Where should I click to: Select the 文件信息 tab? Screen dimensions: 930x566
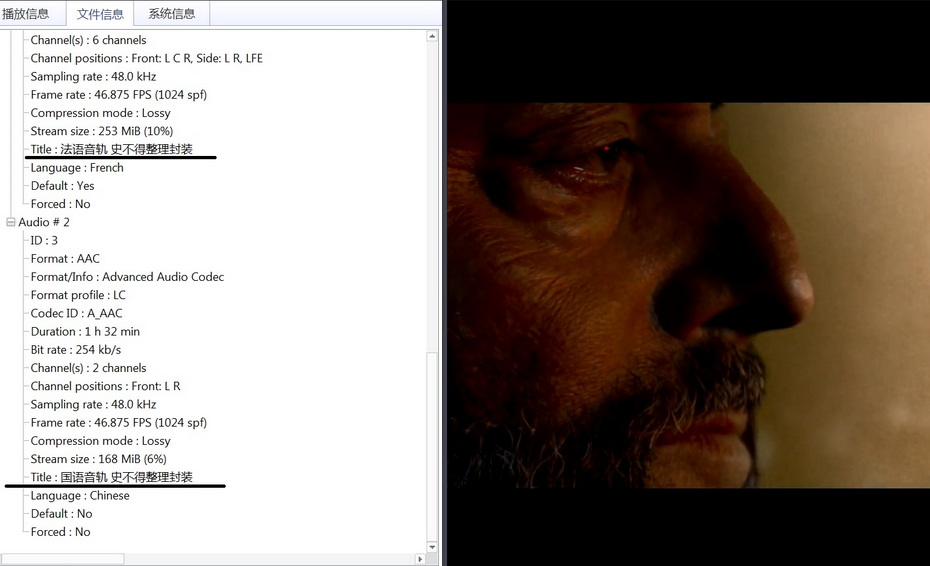[x=100, y=14]
